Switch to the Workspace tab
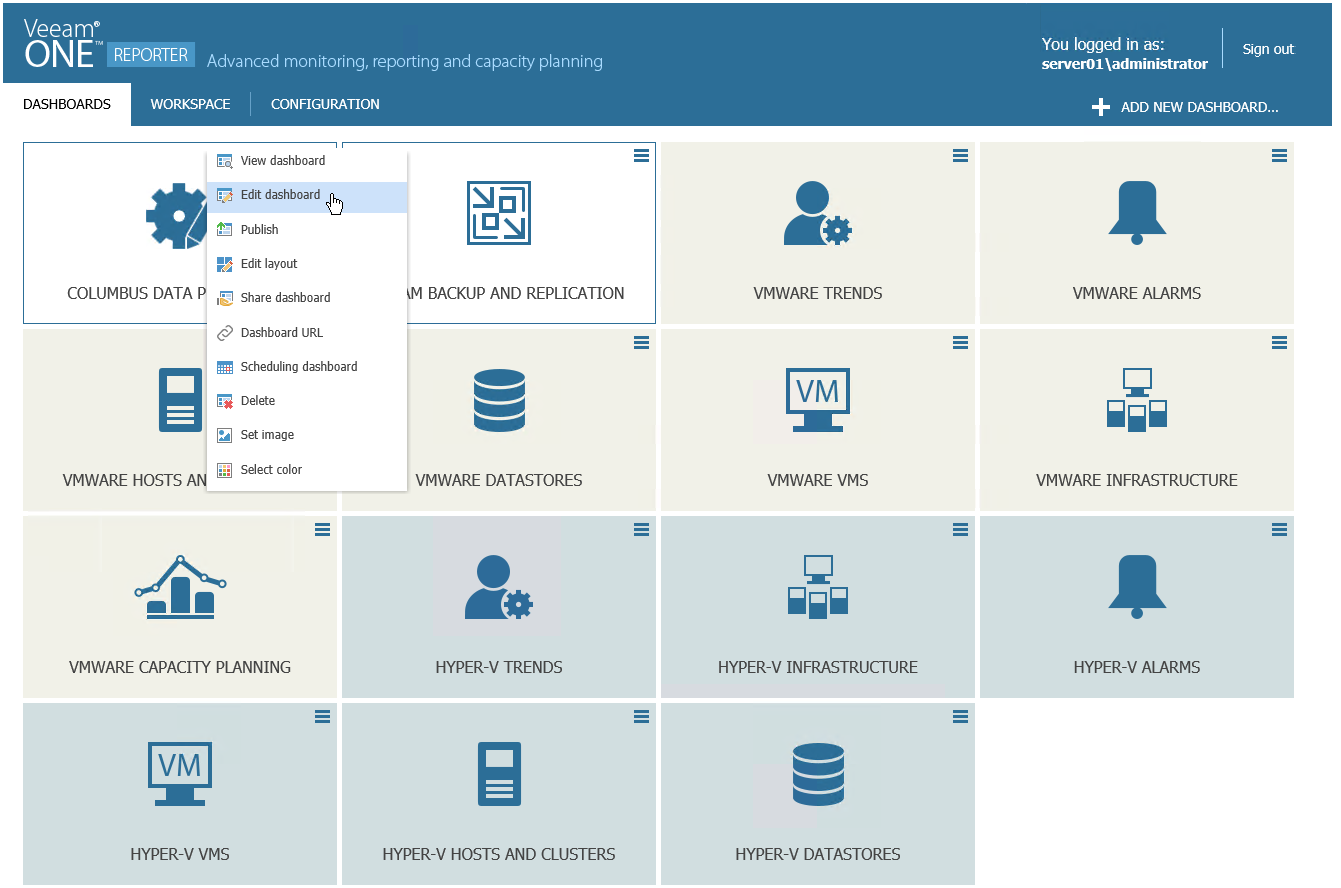 pos(190,104)
